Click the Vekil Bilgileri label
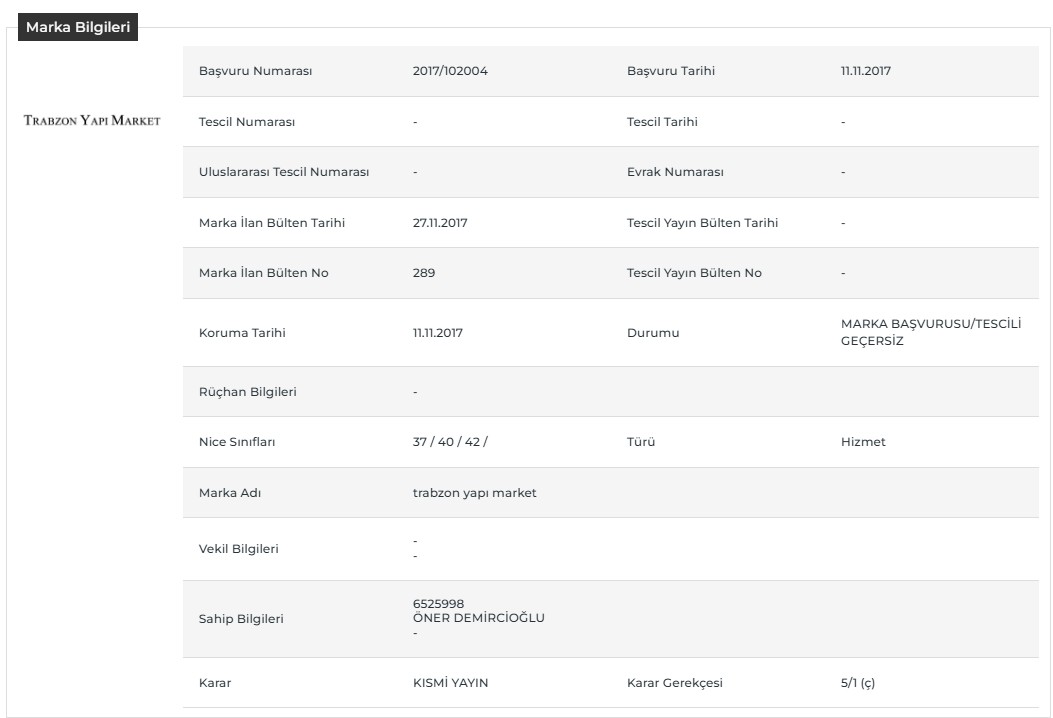 click(x=238, y=548)
